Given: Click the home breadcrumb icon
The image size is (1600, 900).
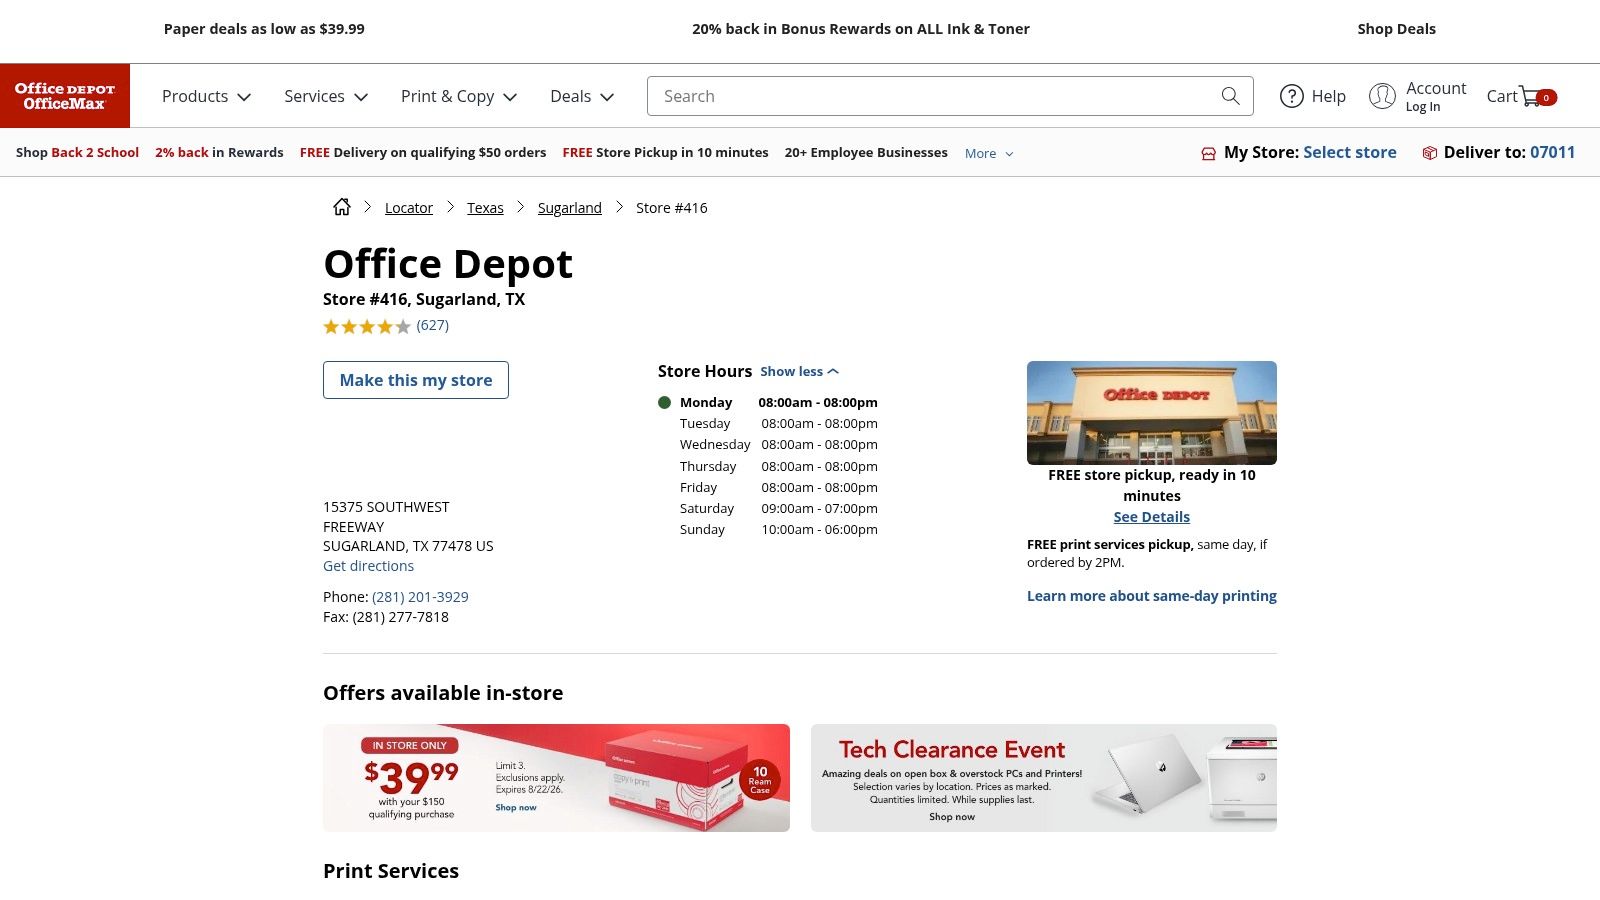Looking at the screenshot, I should pos(342,207).
